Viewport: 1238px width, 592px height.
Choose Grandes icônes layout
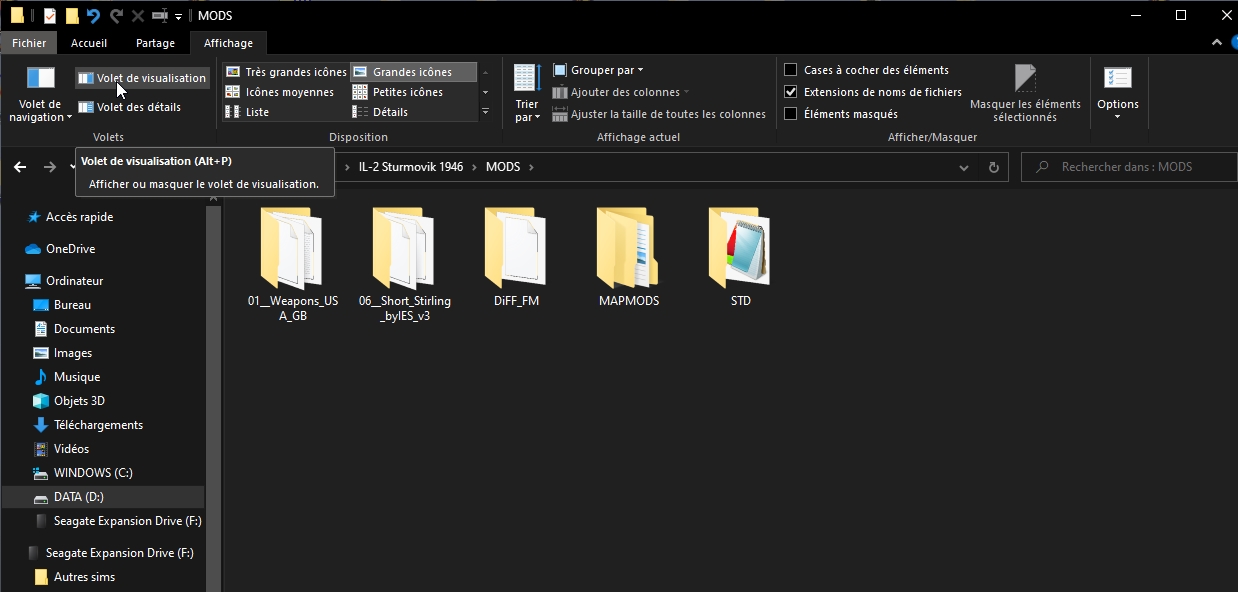click(x=413, y=72)
